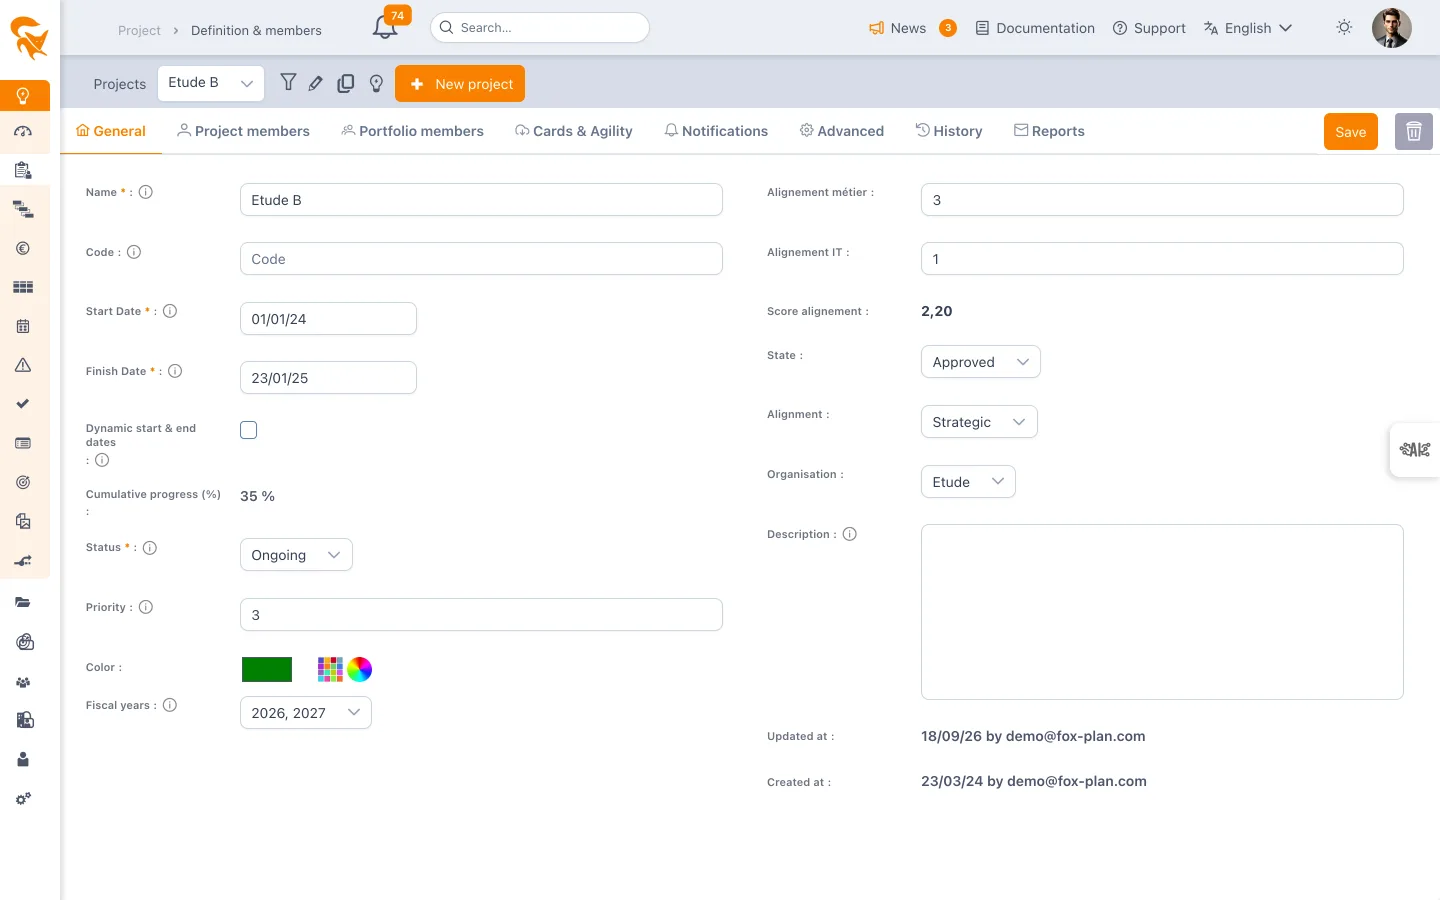Click the filter funnel icon beside the project selector
The image size is (1440, 900).
point(288,83)
